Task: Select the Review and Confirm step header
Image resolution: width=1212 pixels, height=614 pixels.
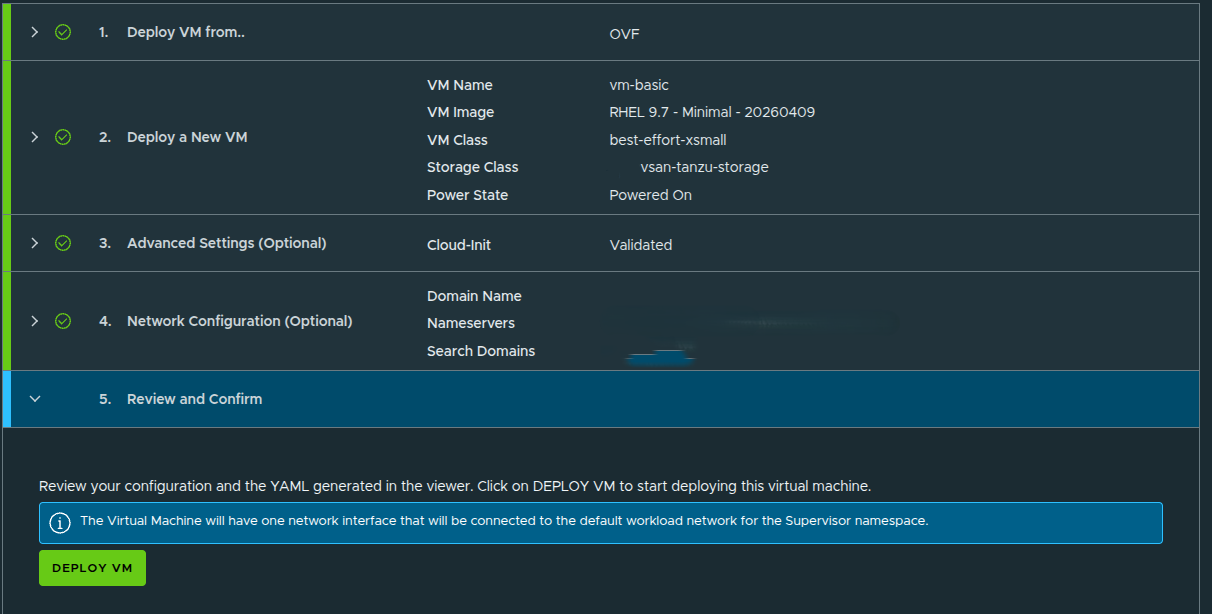Action: point(194,398)
